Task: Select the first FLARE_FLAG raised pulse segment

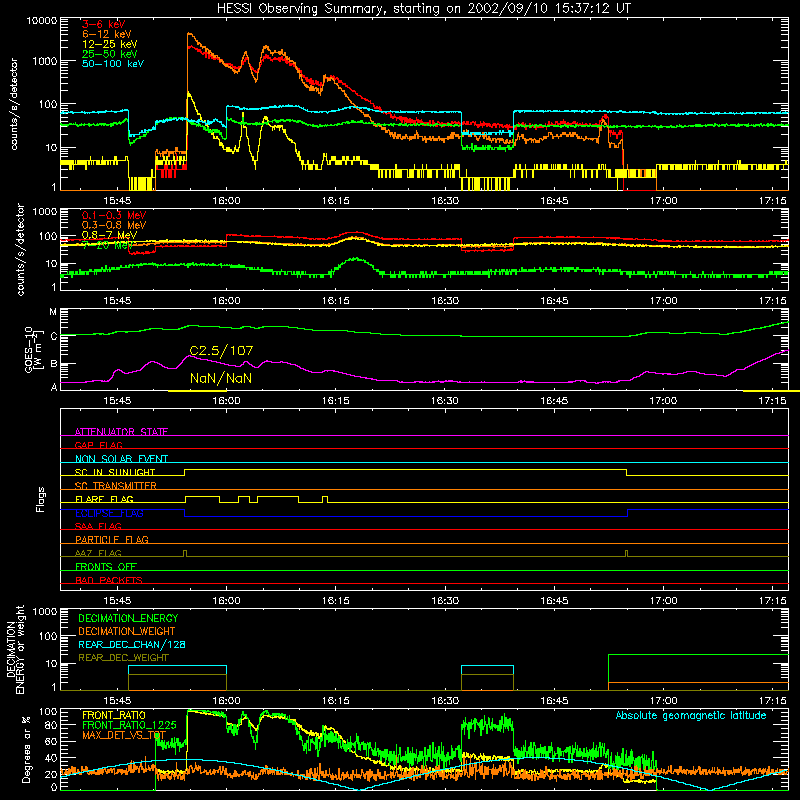Action: click(203, 497)
